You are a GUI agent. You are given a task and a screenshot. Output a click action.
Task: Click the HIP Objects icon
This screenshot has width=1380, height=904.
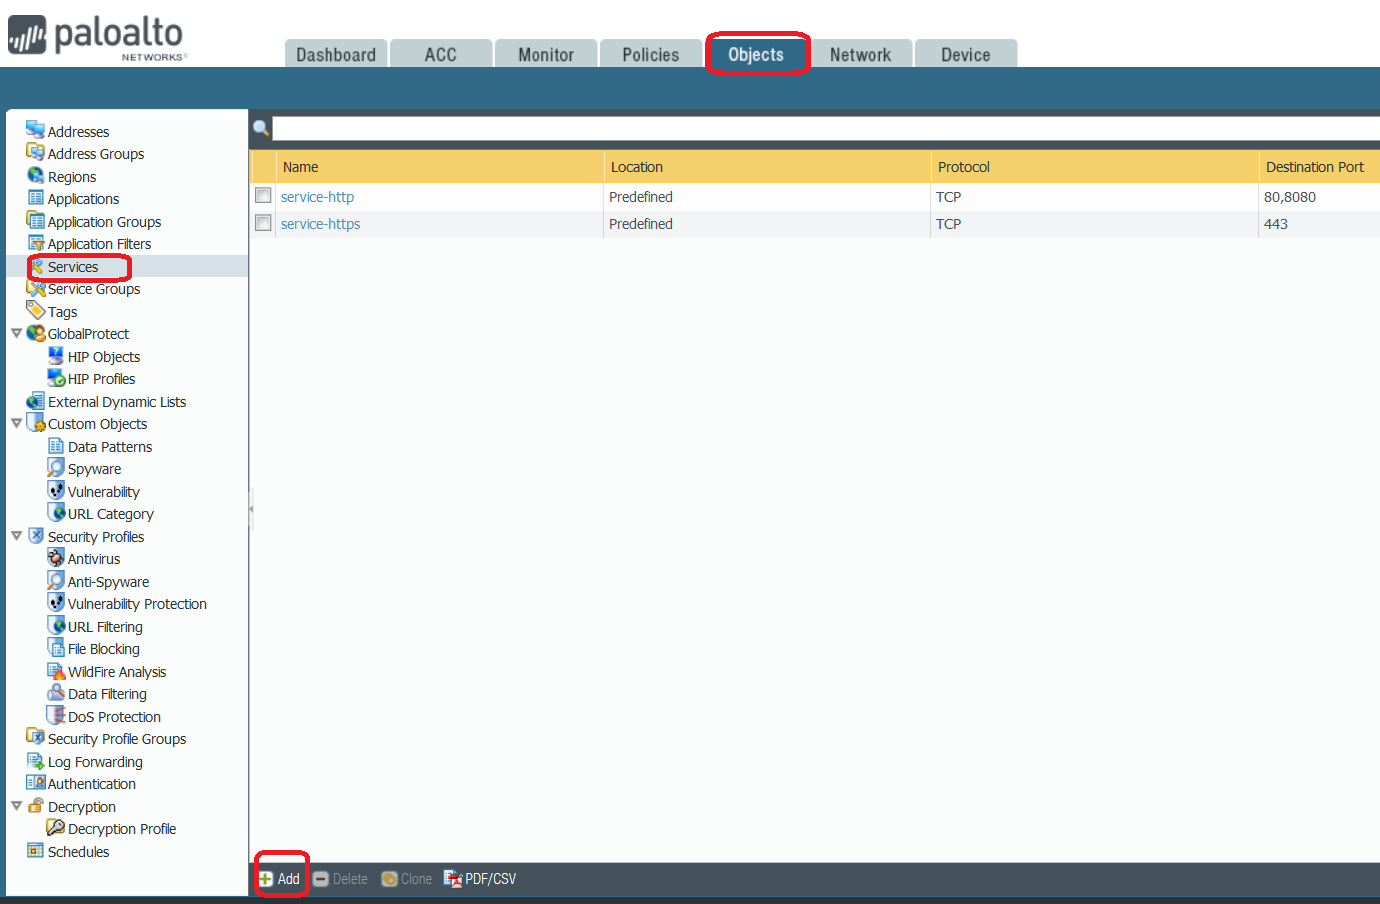coord(56,355)
